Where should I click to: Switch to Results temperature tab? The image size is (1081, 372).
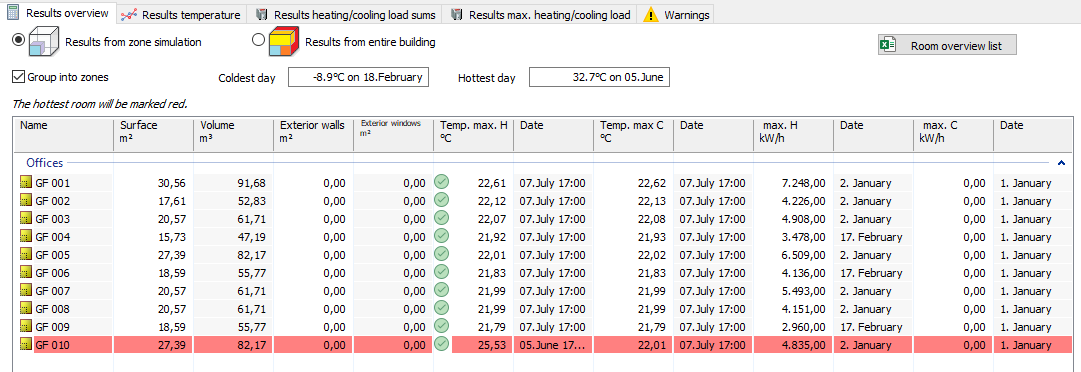coord(181,14)
